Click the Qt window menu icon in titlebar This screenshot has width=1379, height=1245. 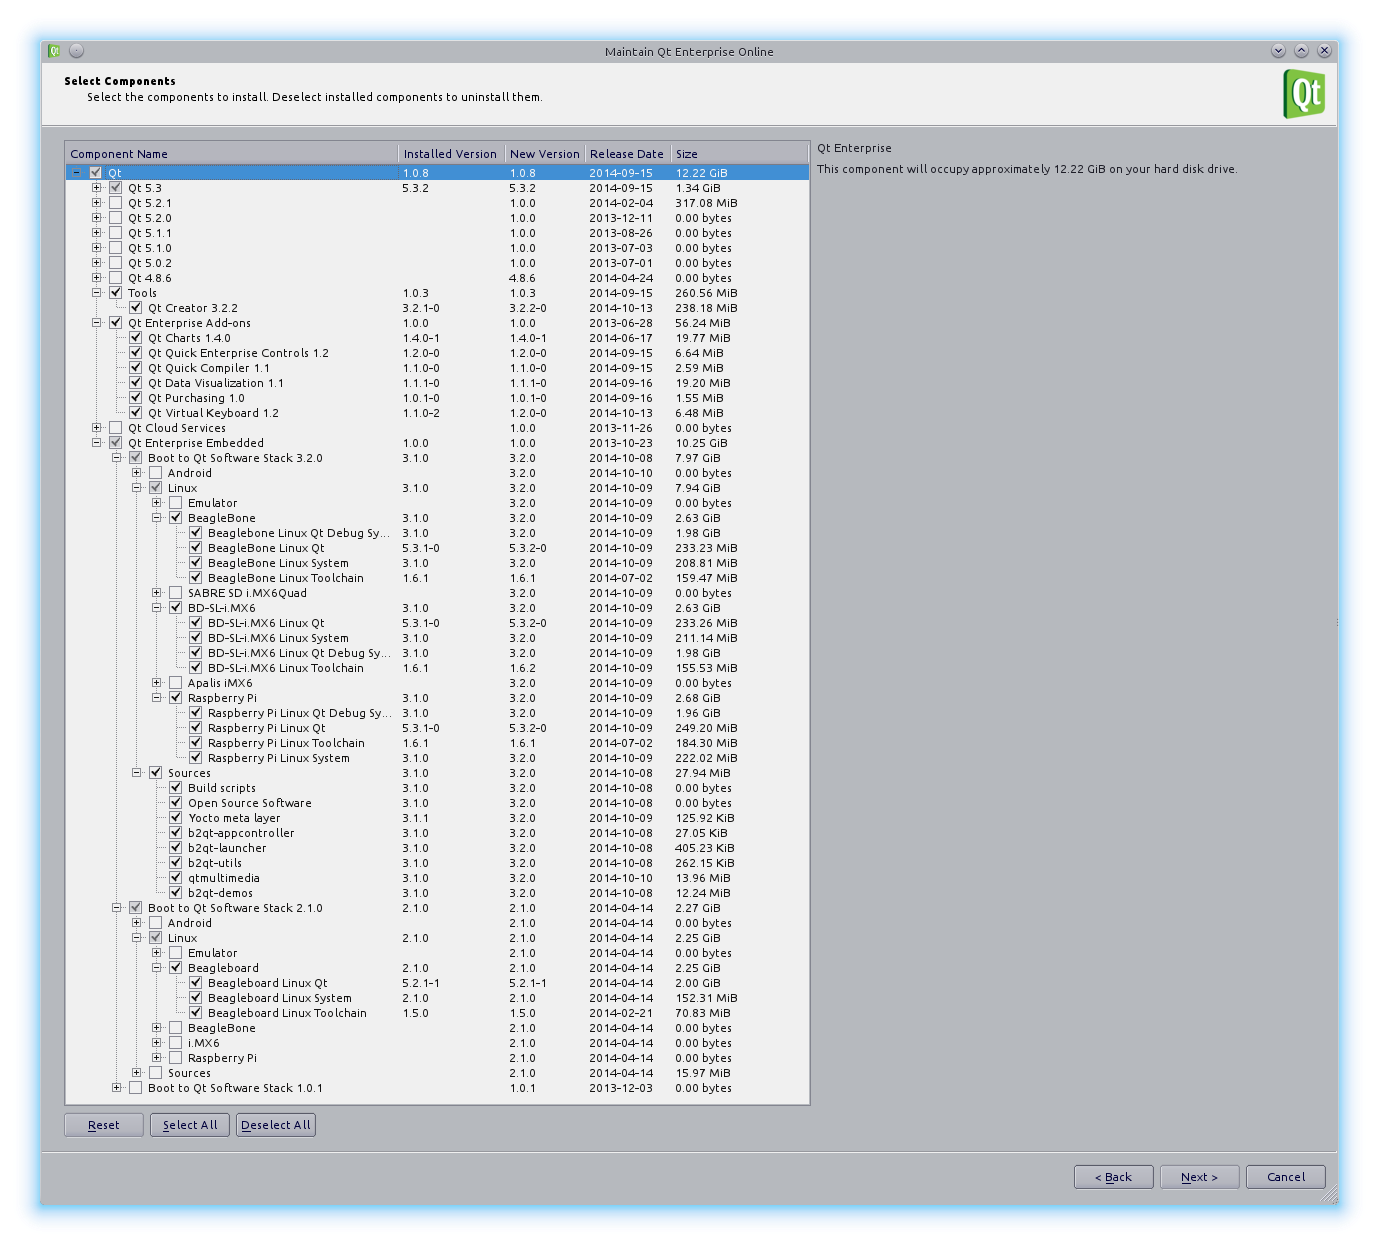(55, 51)
